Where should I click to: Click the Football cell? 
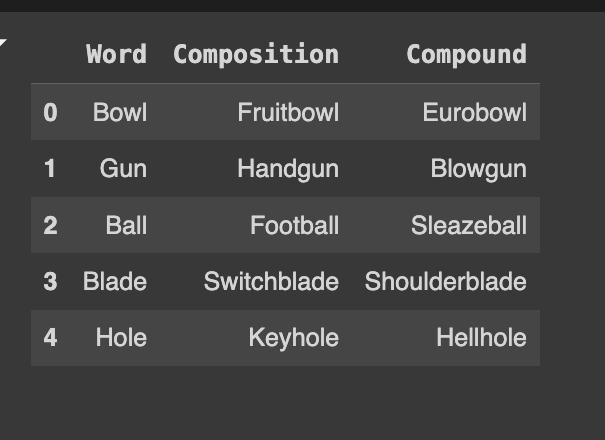click(x=294, y=225)
